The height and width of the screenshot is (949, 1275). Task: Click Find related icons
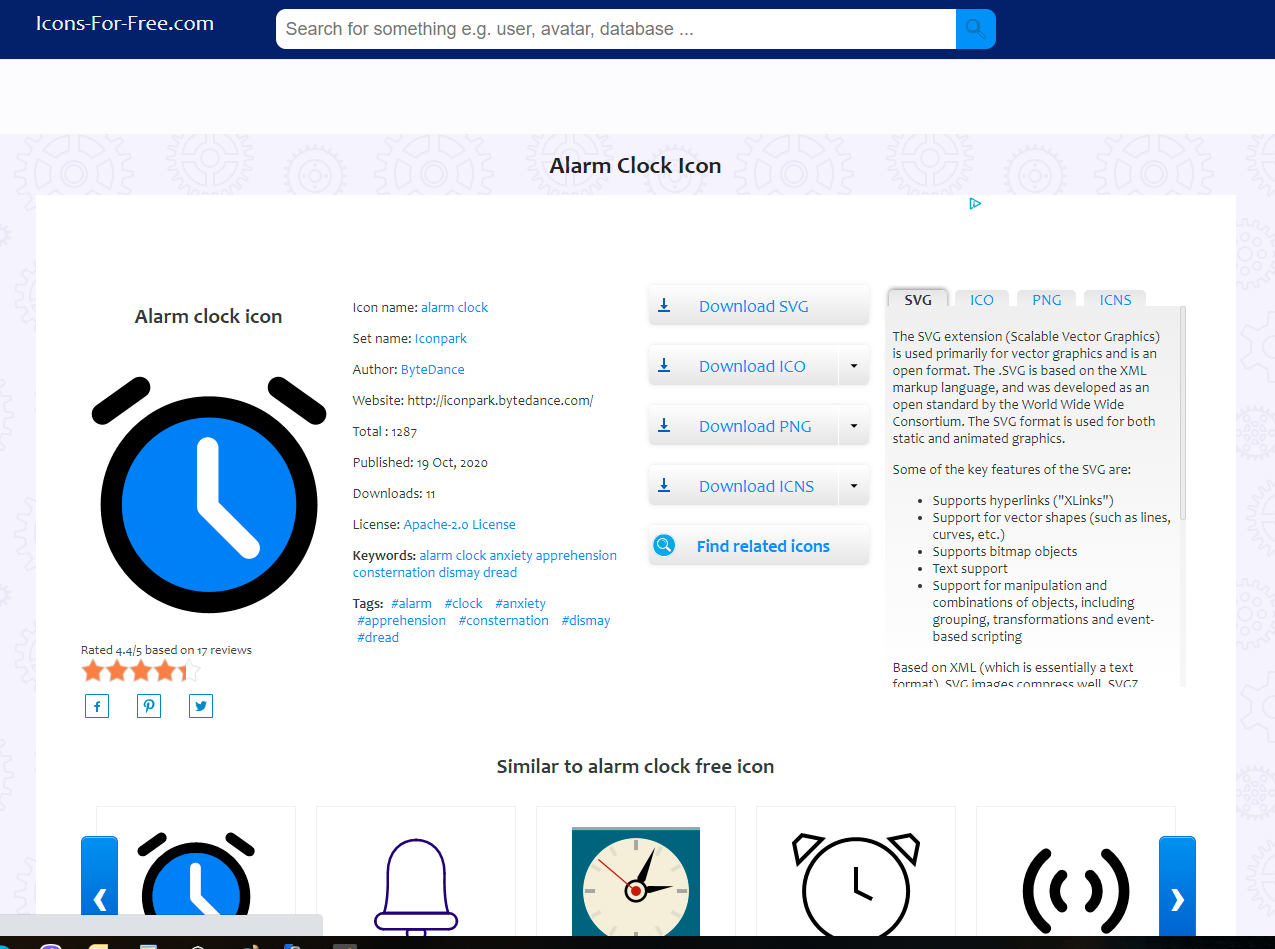(x=759, y=546)
